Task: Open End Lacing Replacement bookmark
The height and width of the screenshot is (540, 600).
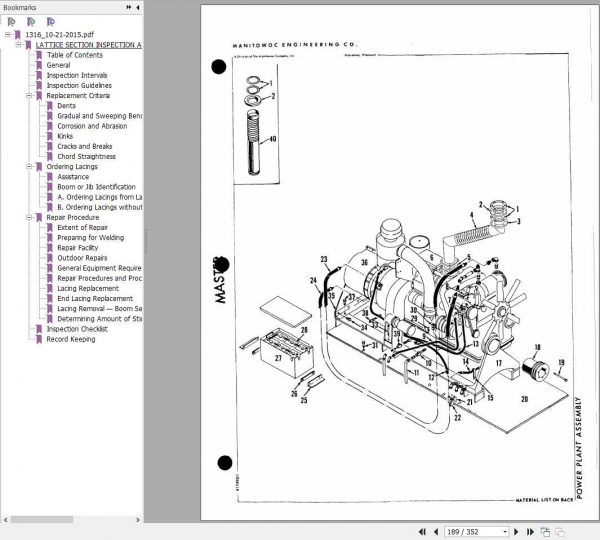Action: point(95,299)
